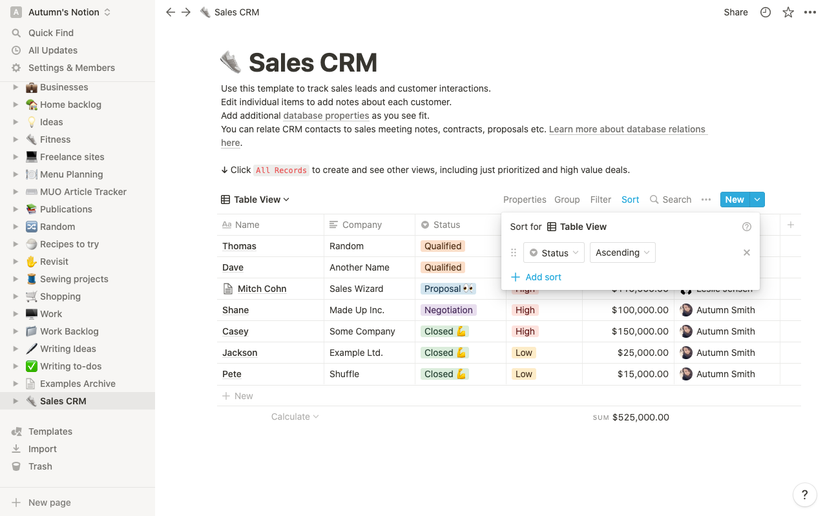The width and height of the screenshot is (825, 516).
Task: Click the Templates icon in sidebar
Action: pyautogui.click(x=16, y=431)
